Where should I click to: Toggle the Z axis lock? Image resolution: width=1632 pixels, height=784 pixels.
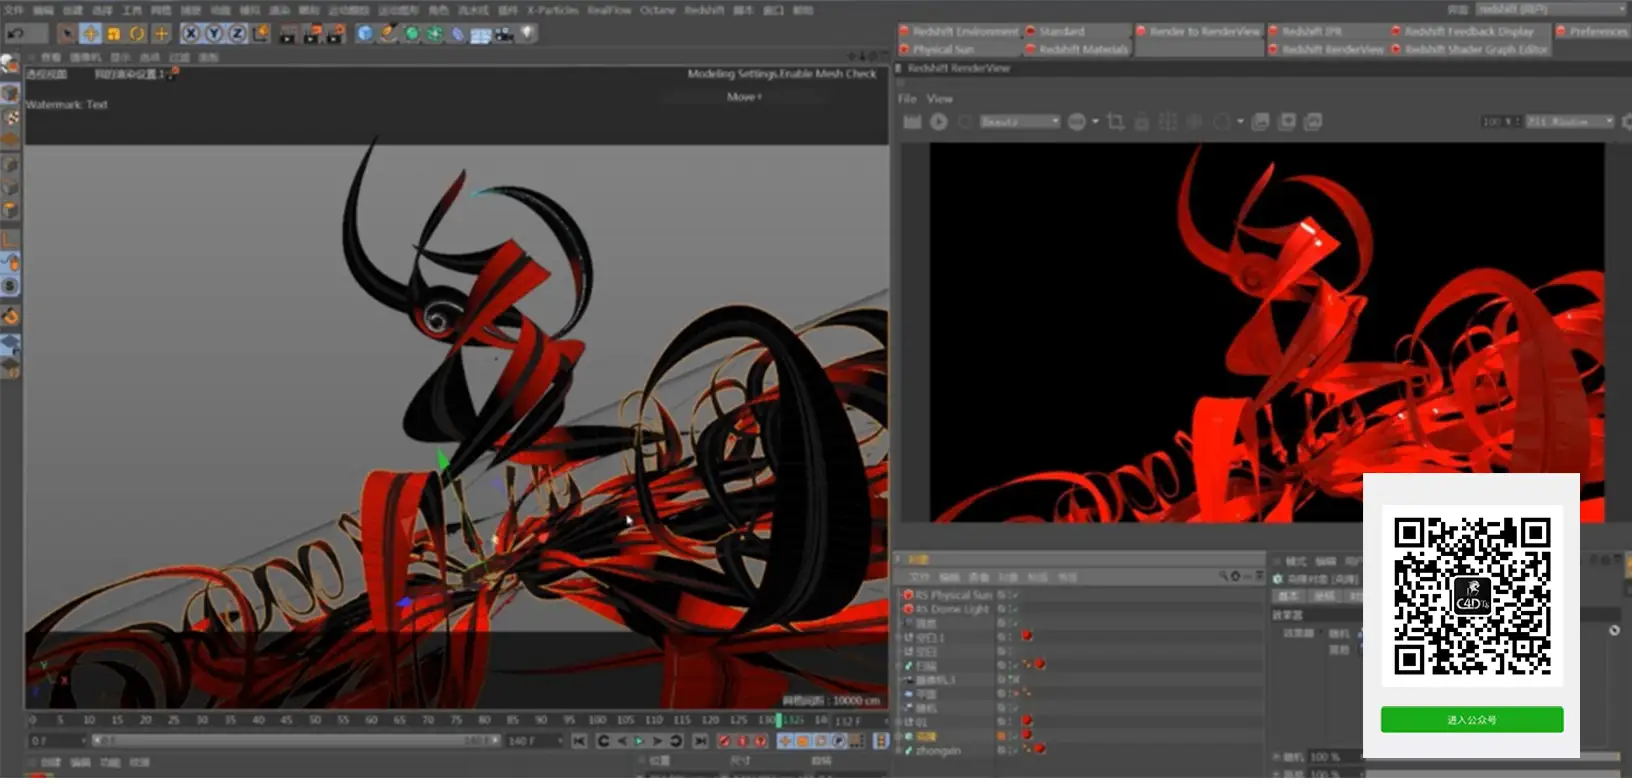[x=237, y=34]
